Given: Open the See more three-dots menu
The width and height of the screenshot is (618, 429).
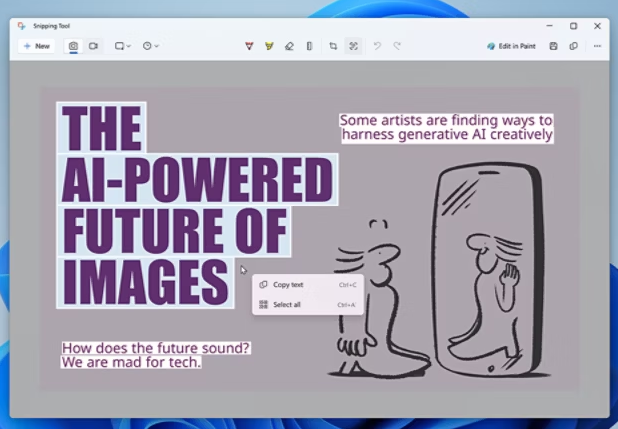Looking at the screenshot, I should coord(597,46).
